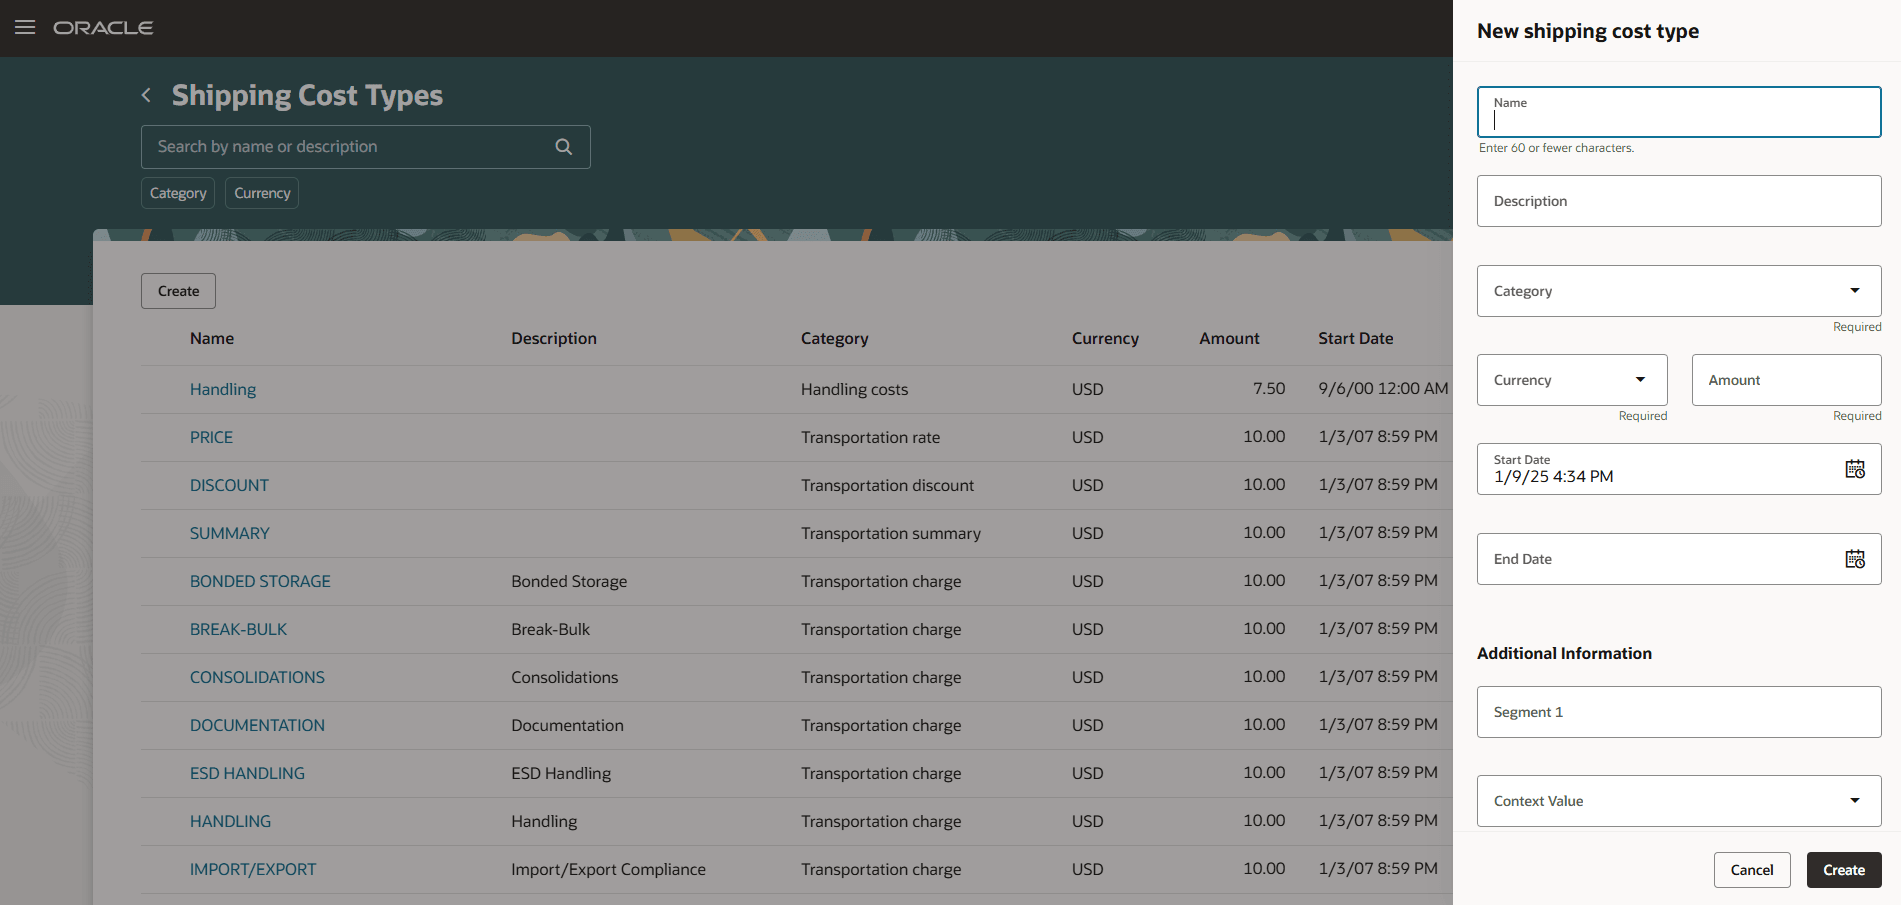Sort by the Amount column header
Screen dimensions: 1901x905
1229,338
